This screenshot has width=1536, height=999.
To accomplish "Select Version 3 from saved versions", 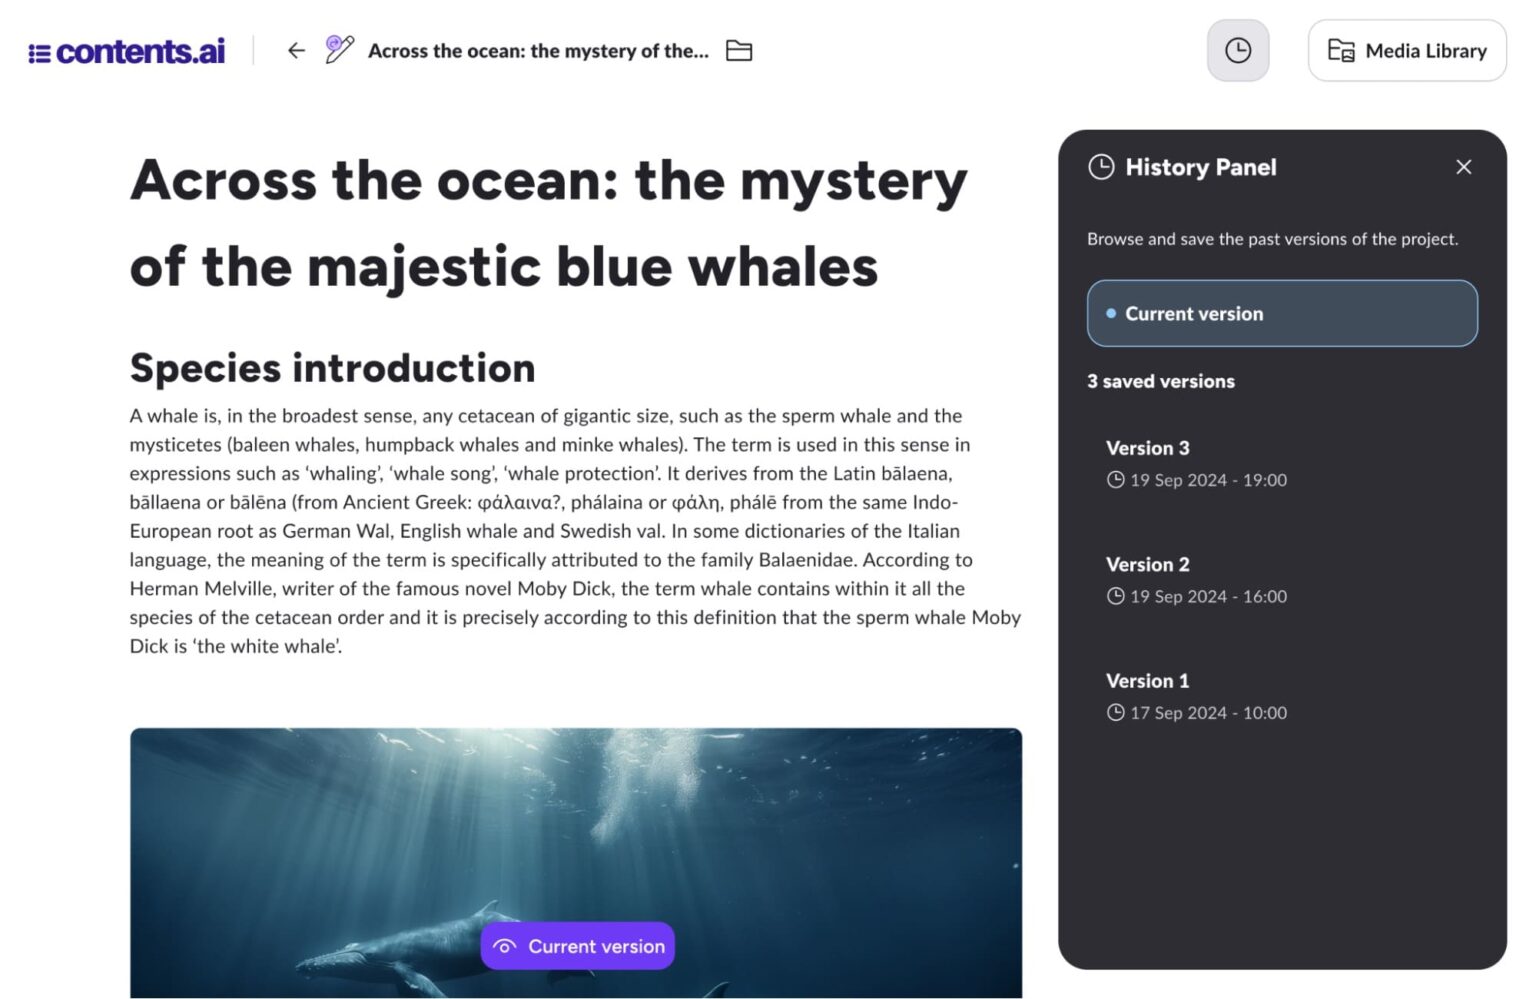I will [x=1148, y=448].
